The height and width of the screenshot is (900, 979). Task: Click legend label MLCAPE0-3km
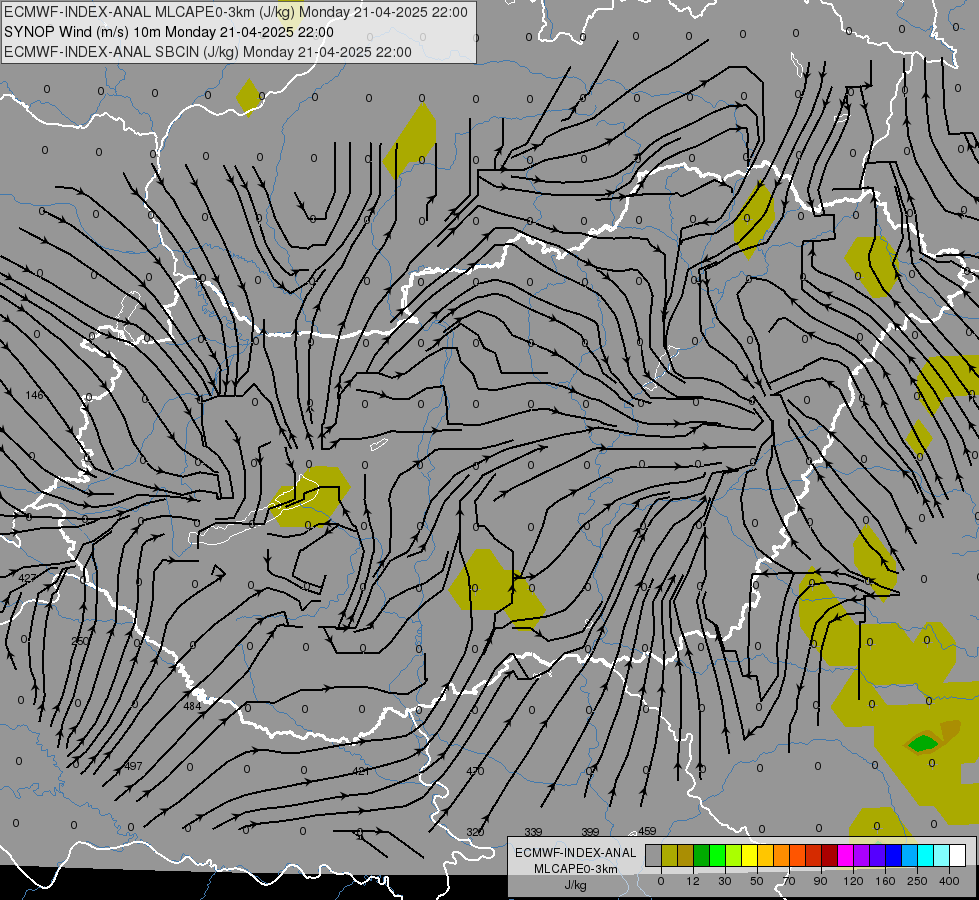click(576, 869)
